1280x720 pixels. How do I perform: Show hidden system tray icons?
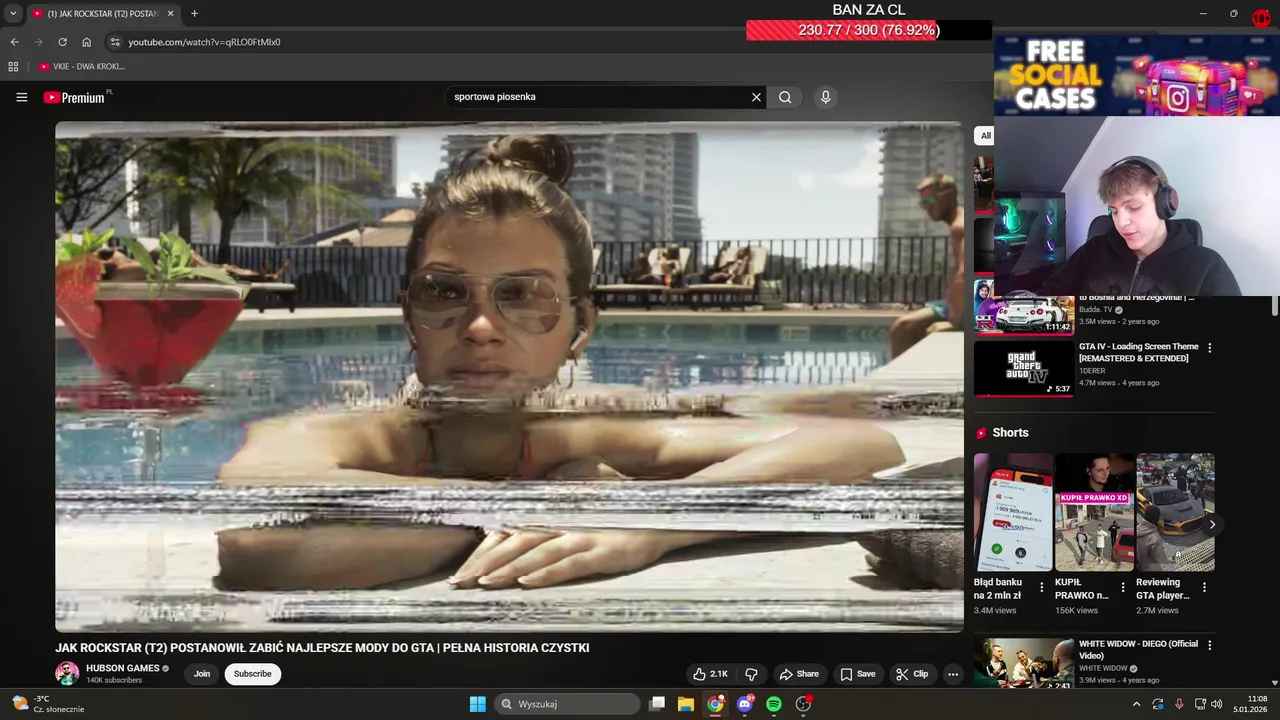1136,704
